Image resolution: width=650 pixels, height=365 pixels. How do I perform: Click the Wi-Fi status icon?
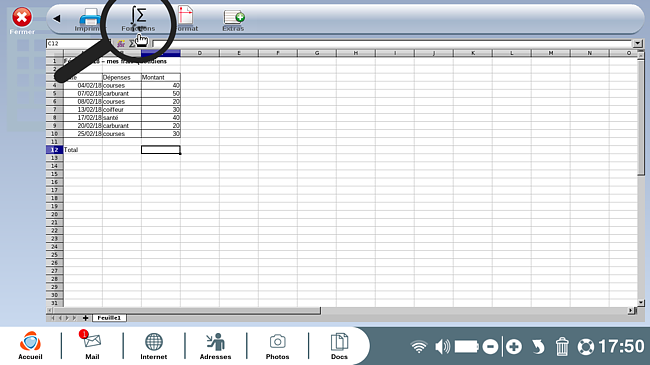coord(419,347)
